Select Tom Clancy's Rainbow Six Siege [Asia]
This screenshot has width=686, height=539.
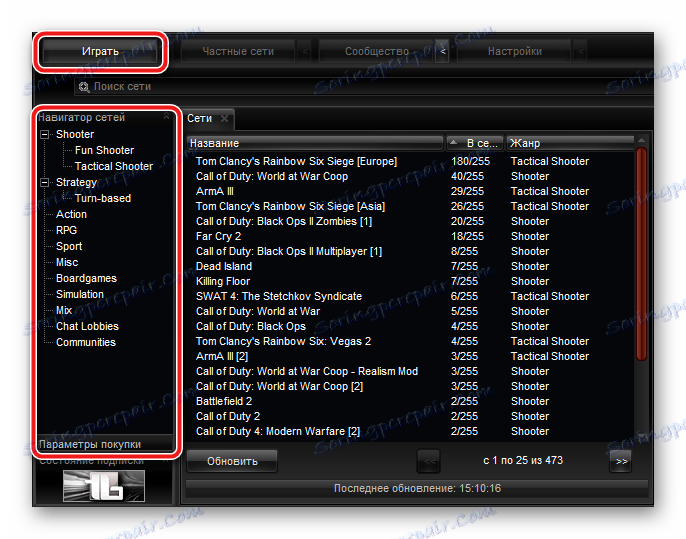pos(410,206)
